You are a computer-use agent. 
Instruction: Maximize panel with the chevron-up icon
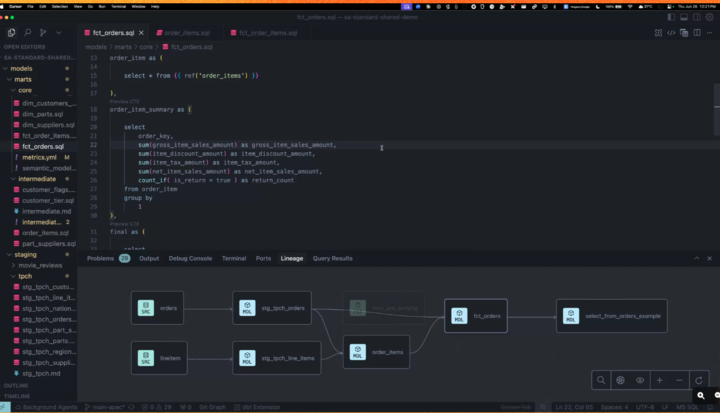[697, 258]
